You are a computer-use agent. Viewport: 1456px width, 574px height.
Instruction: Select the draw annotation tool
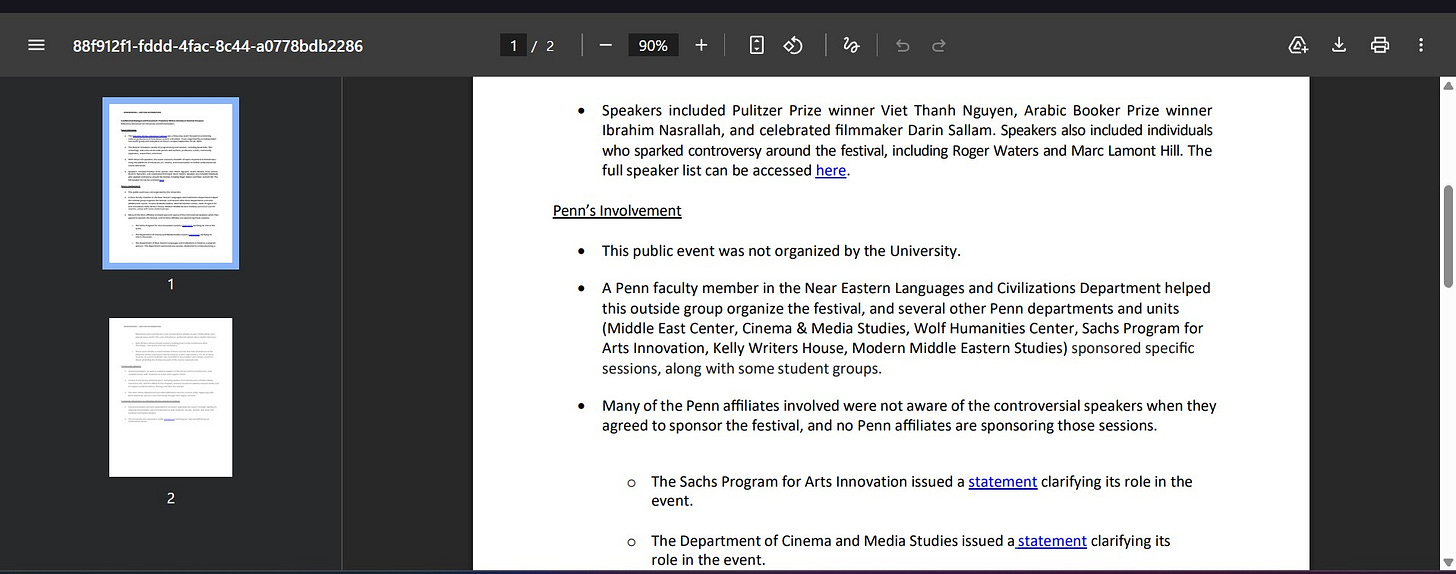(x=851, y=45)
